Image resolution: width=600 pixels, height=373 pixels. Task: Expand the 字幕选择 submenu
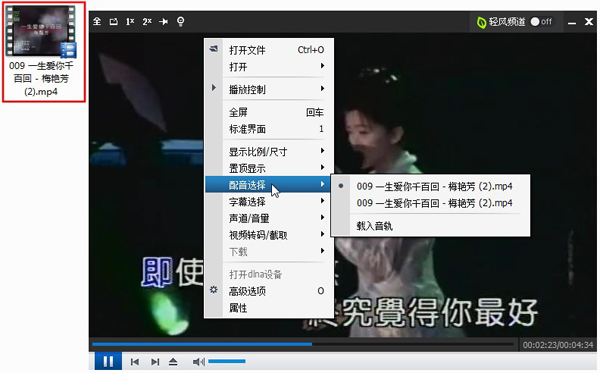tap(269, 202)
